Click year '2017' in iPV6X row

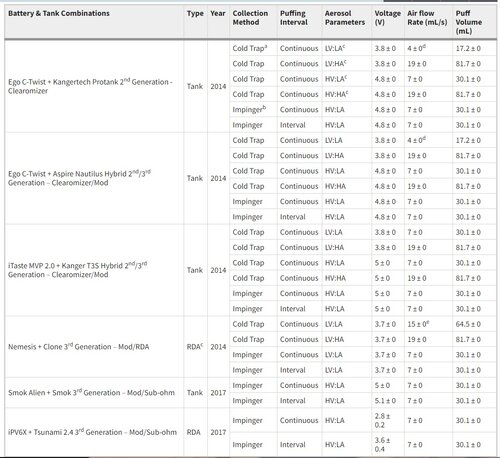click(218, 432)
